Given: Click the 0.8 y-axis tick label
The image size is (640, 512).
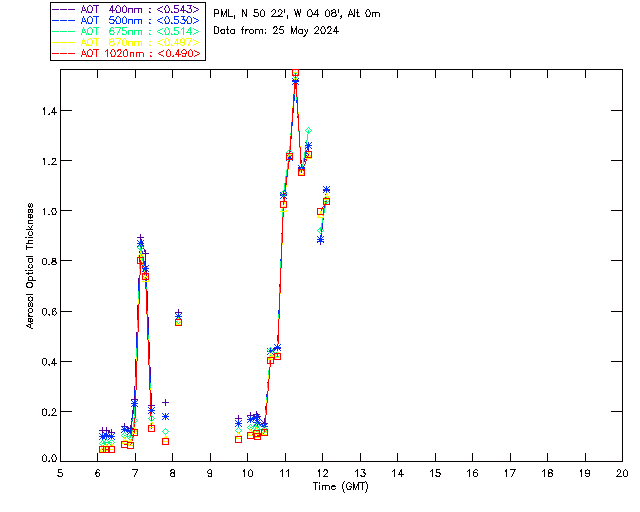Looking at the screenshot, I should pyautogui.click(x=49, y=261).
